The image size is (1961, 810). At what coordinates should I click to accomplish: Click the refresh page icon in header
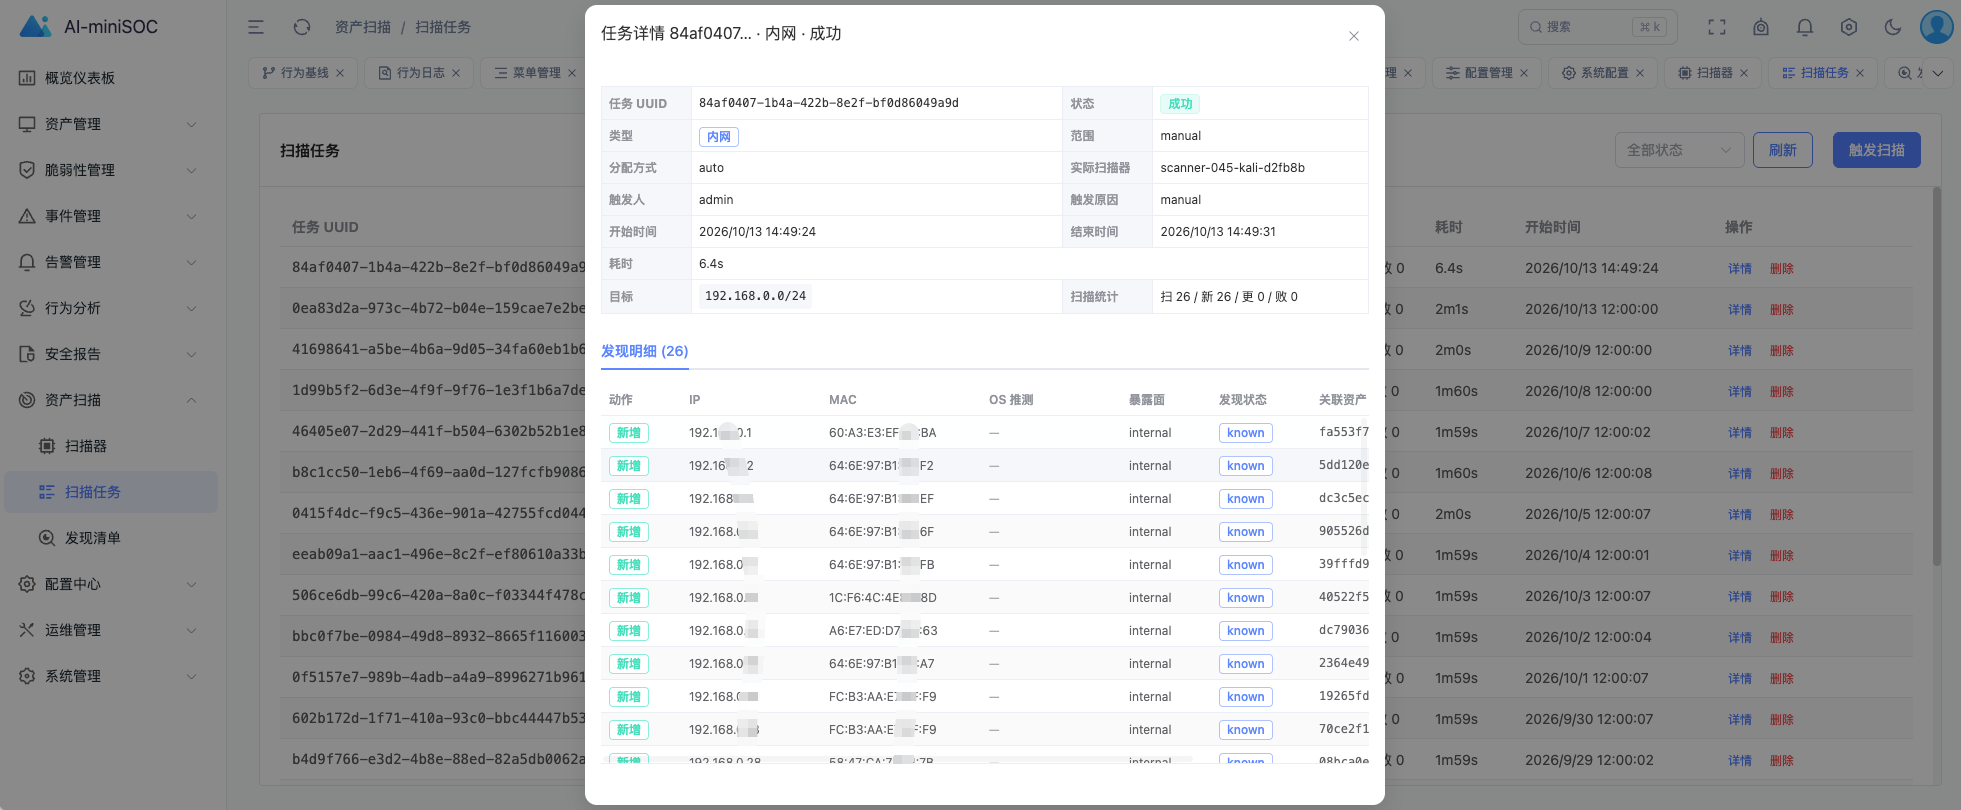point(302,27)
